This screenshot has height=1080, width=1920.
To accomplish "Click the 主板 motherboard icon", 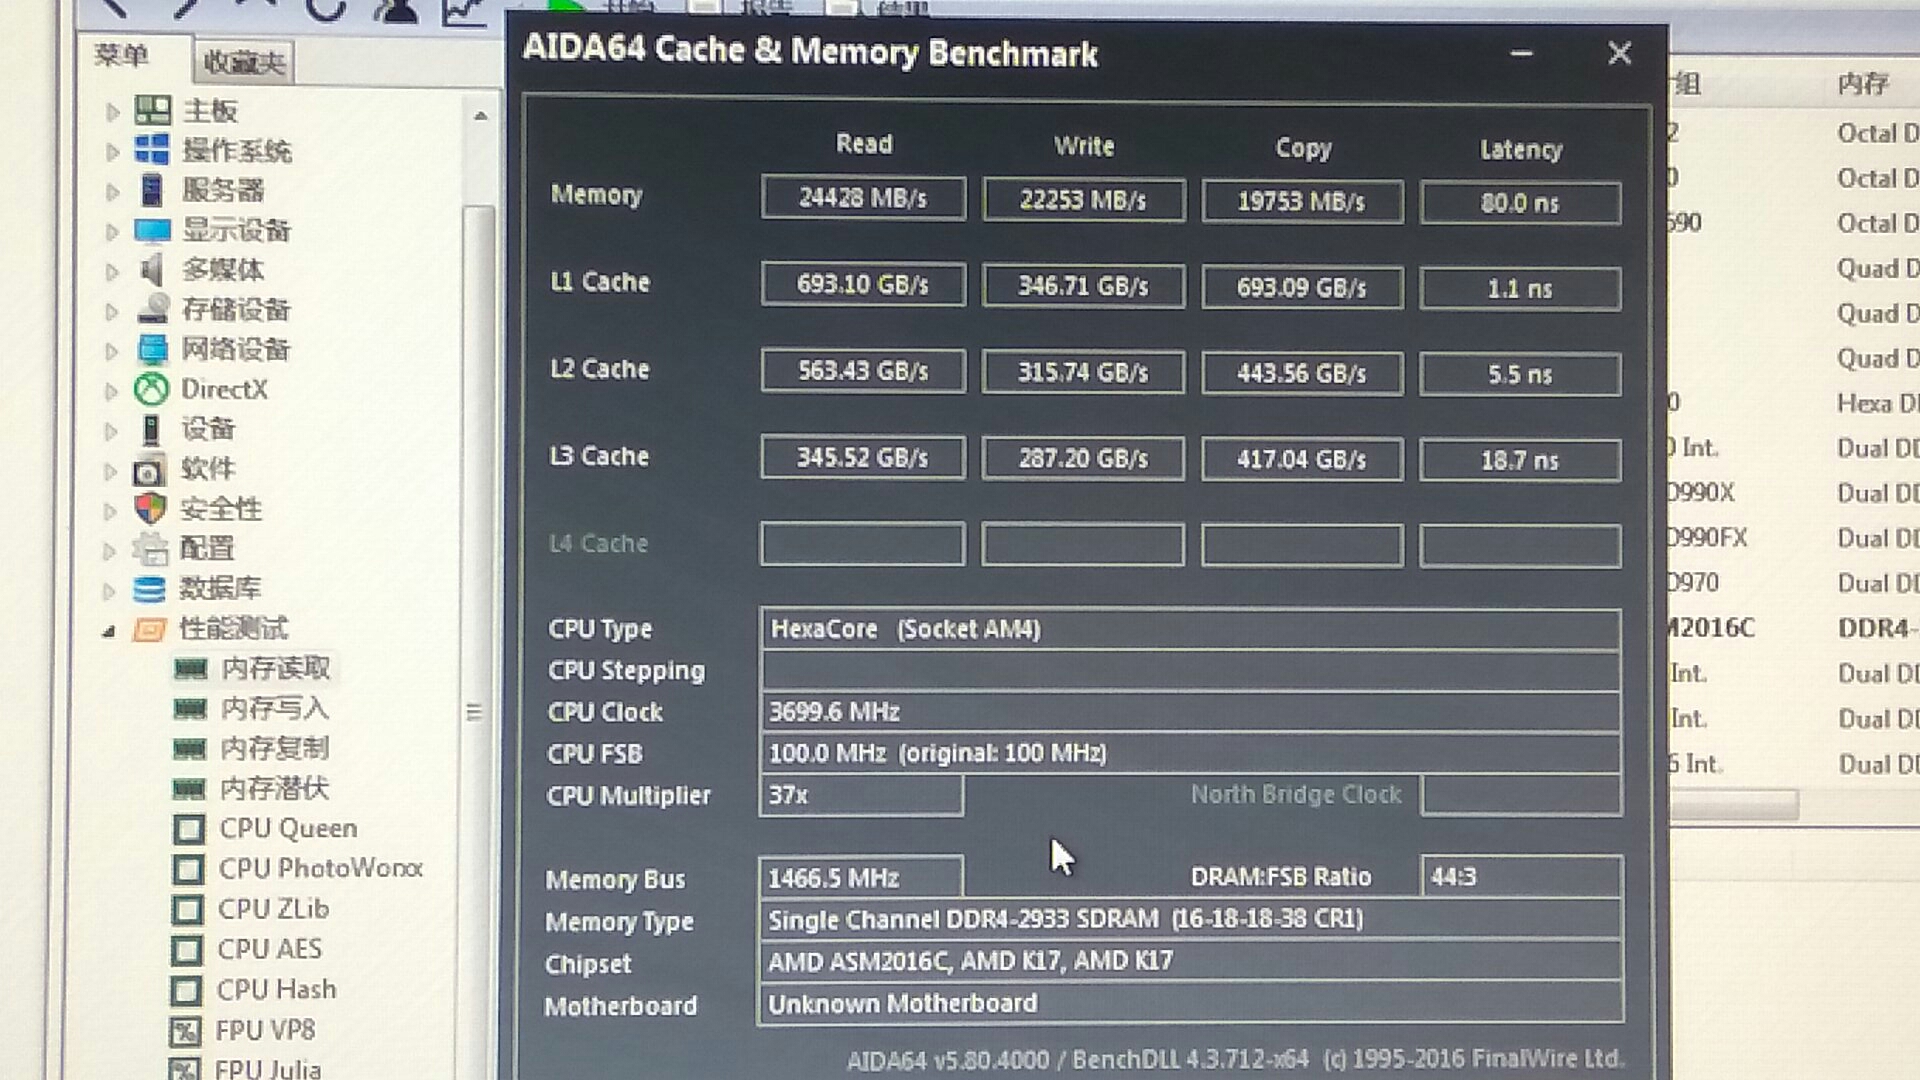I will pos(152,110).
